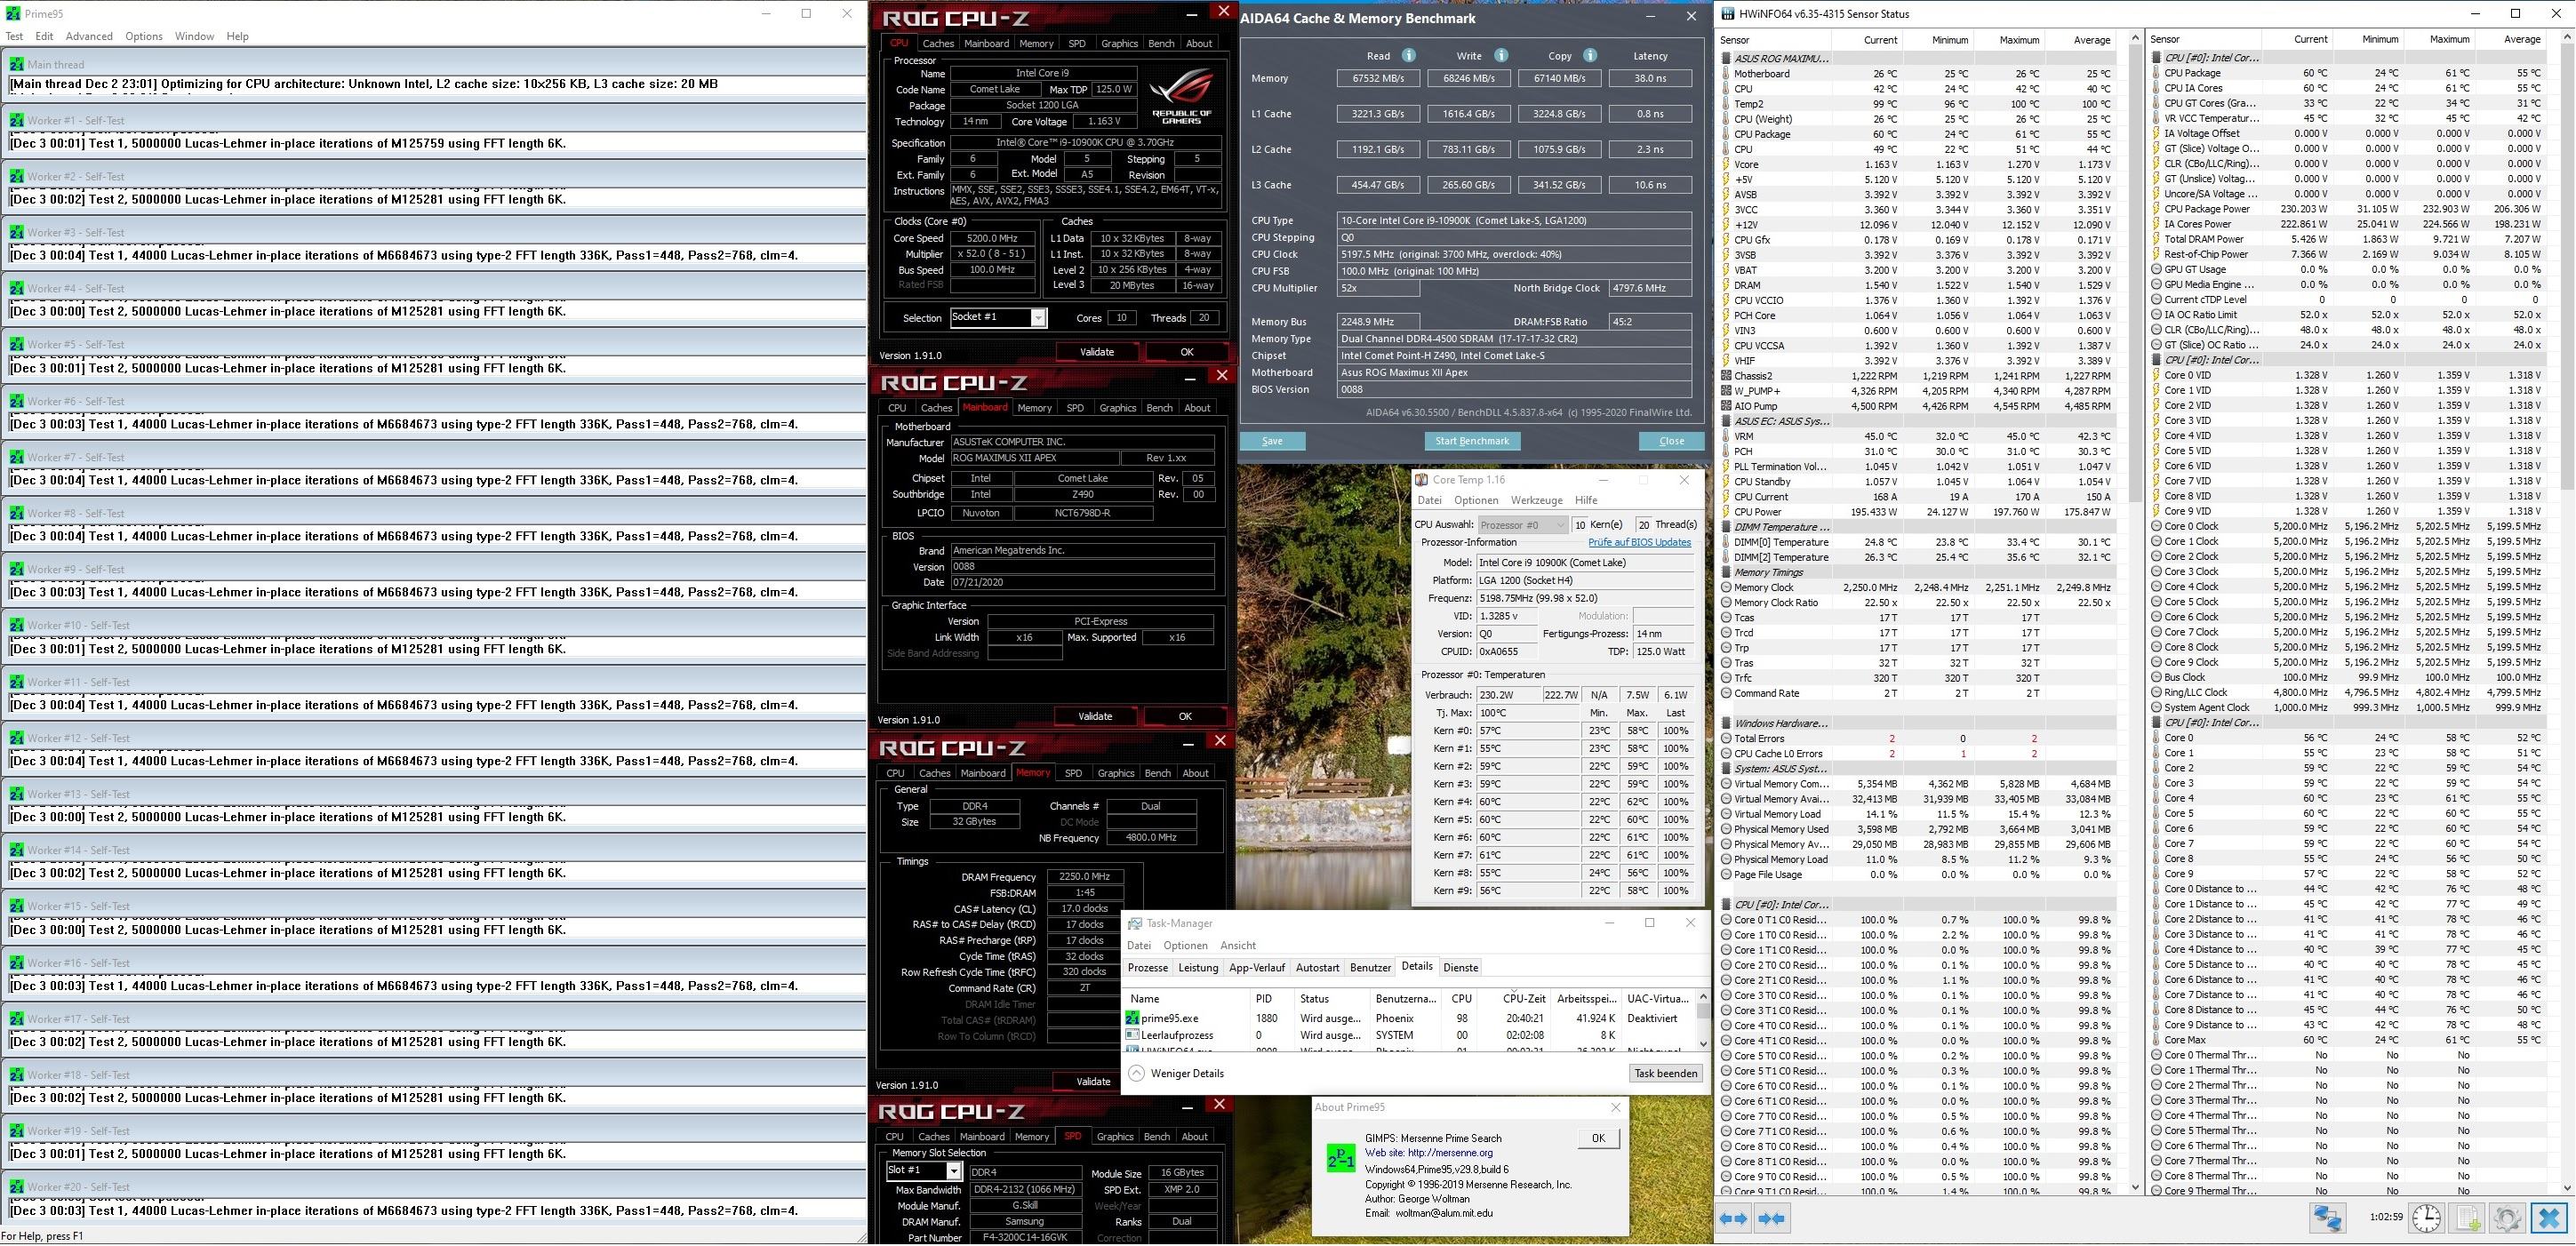Select the Caches tab in top CPU-Z
Image resolution: width=2576 pixels, height=1246 pixels.
pyautogui.click(x=937, y=43)
